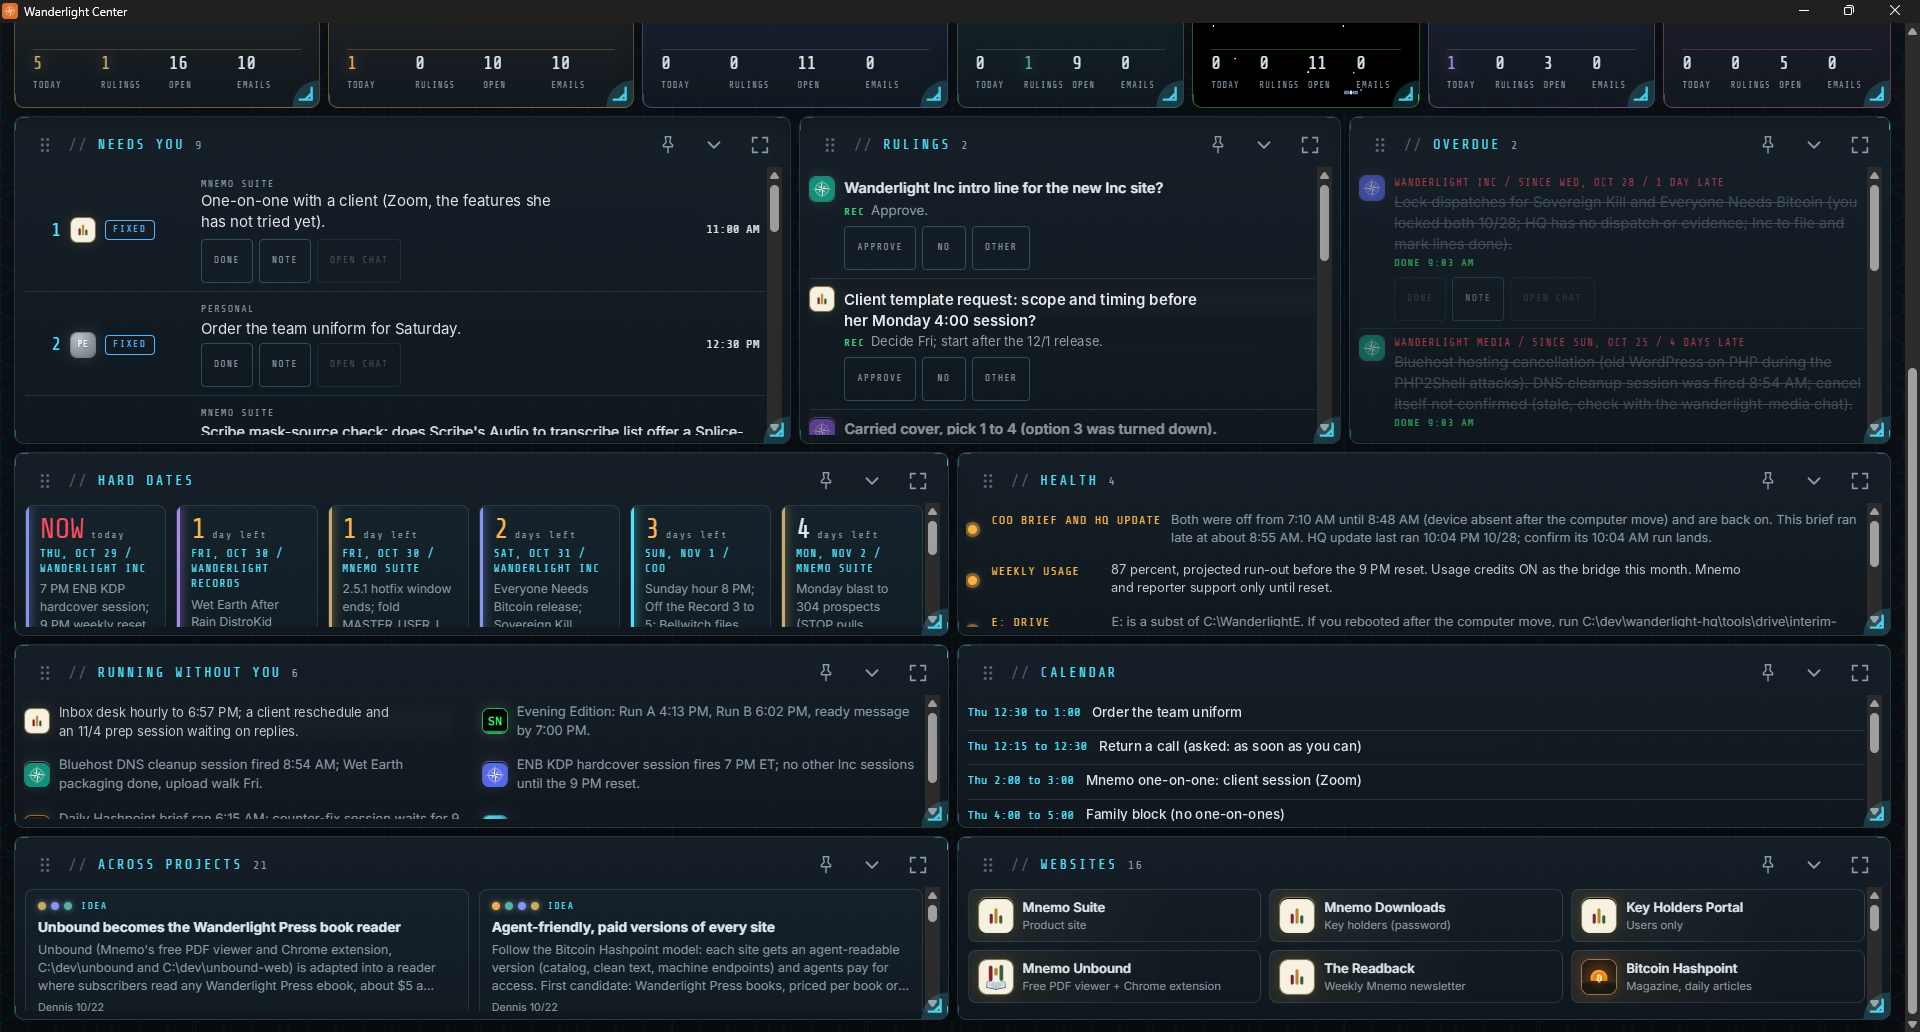The height and width of the screenshot is (1032, 1920).
Task: Click Note on the Wanderlight Inc overdue item
Action: point(1478,298)
